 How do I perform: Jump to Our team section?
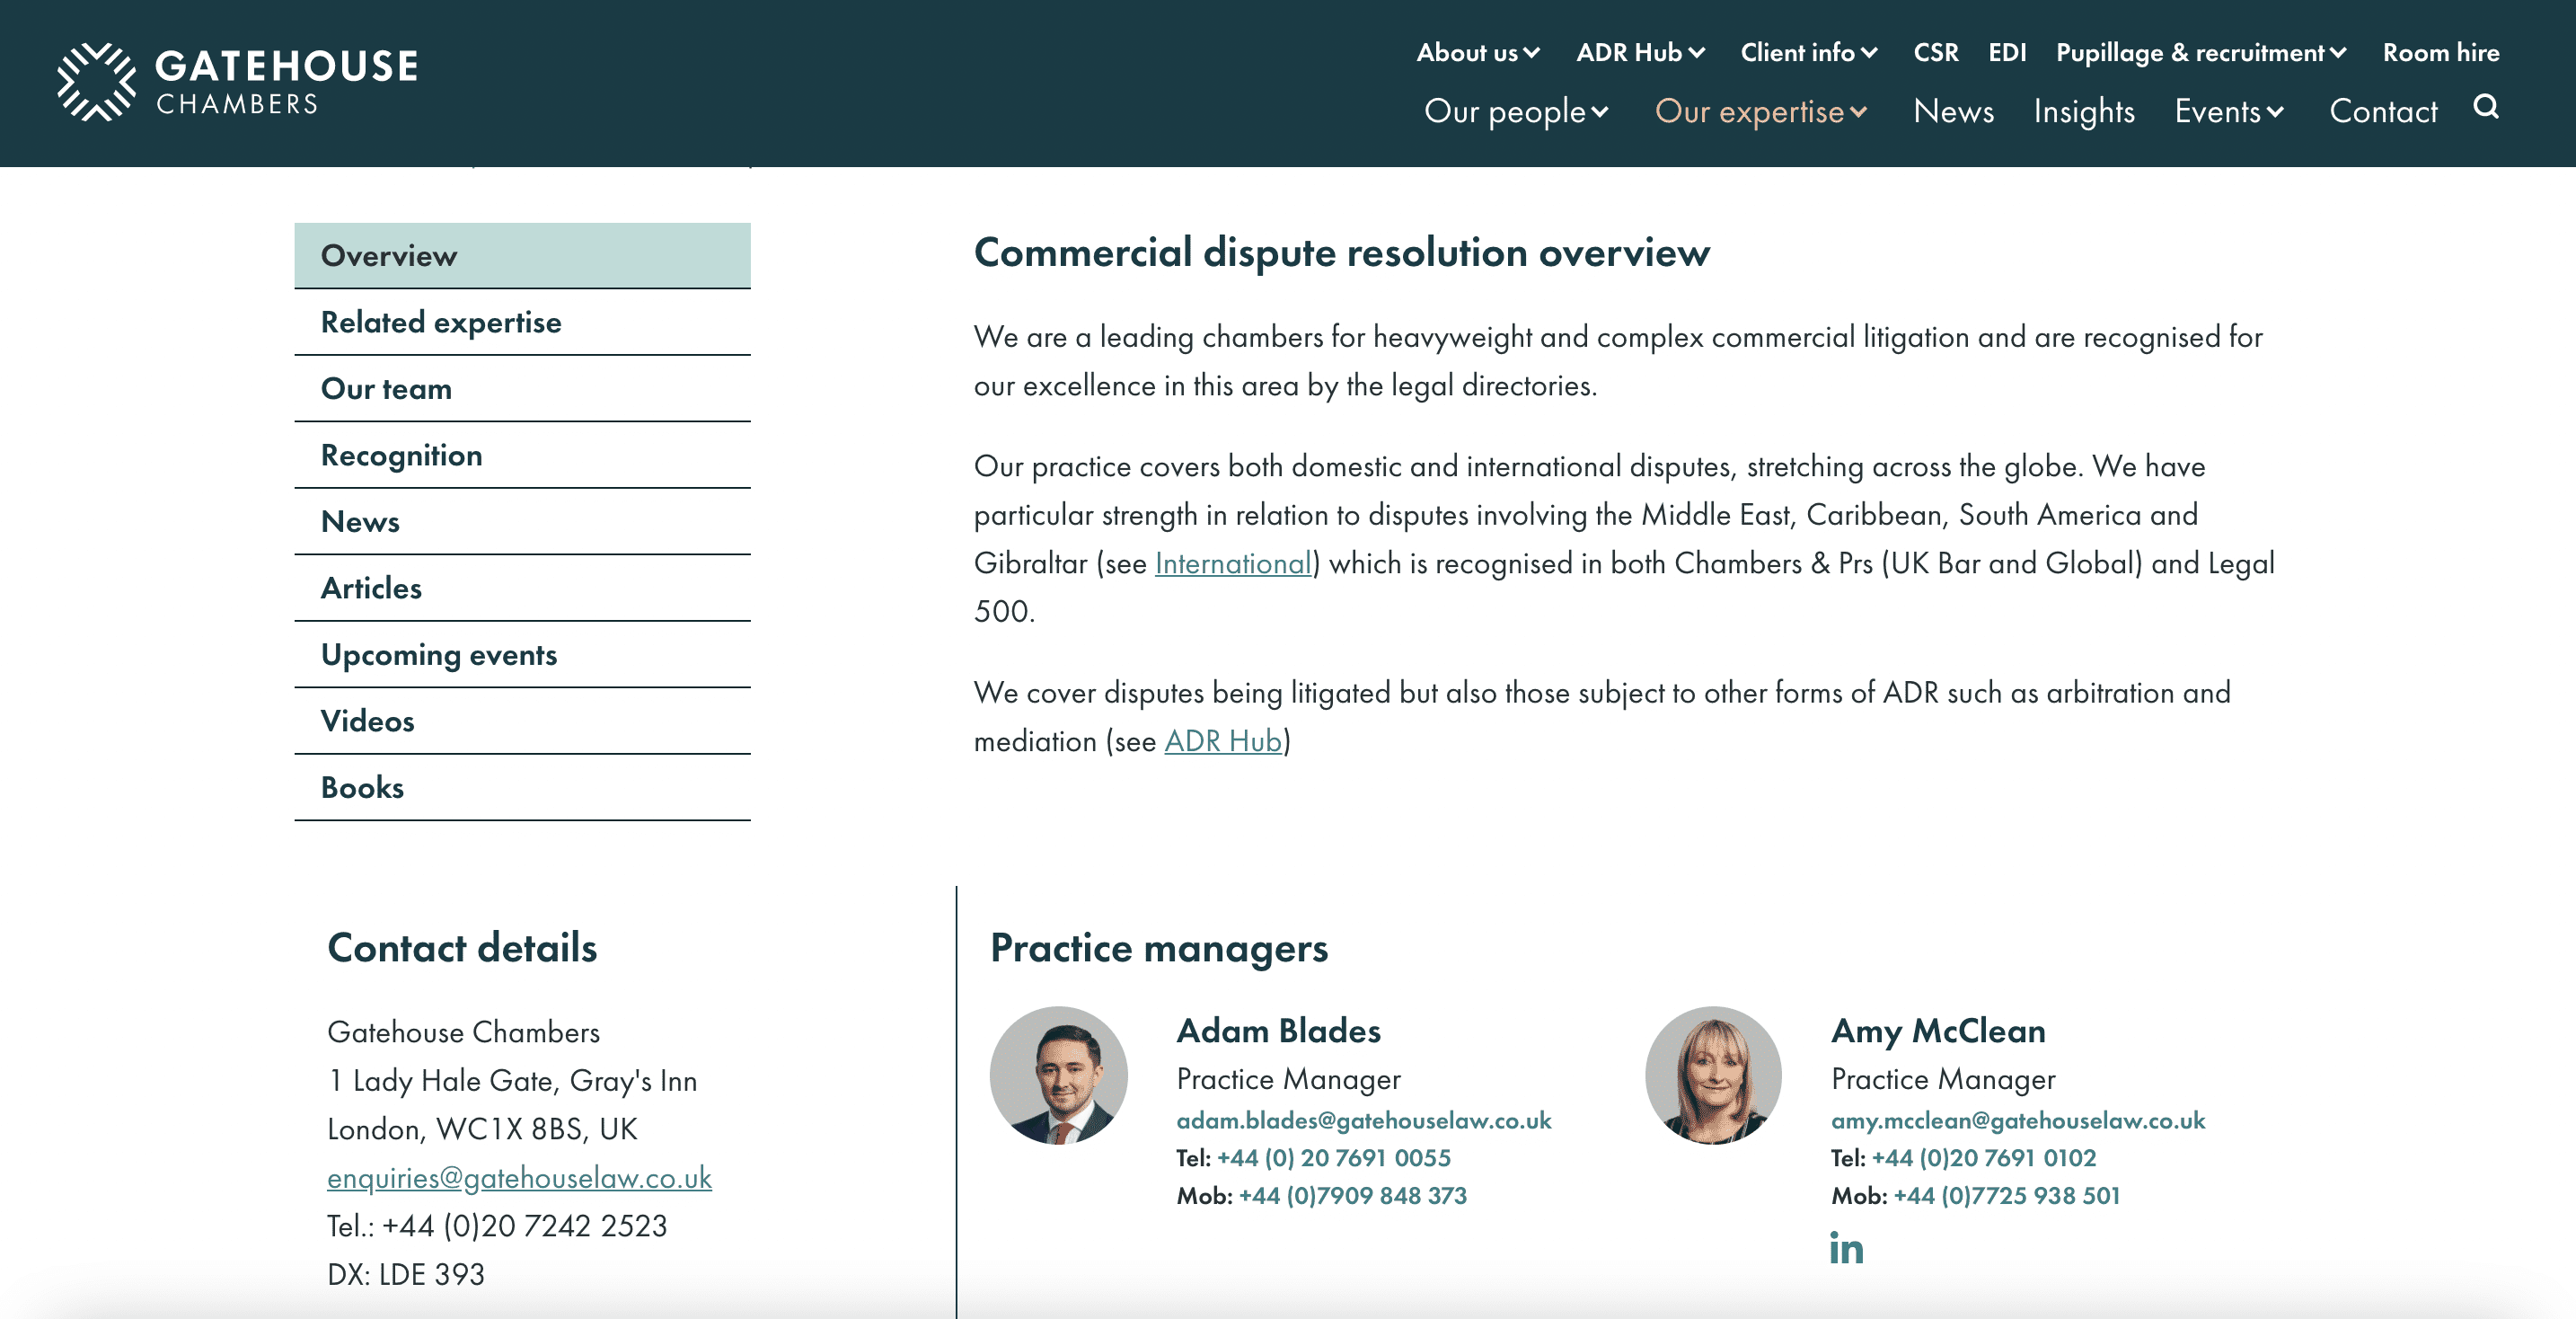[522, 388]
